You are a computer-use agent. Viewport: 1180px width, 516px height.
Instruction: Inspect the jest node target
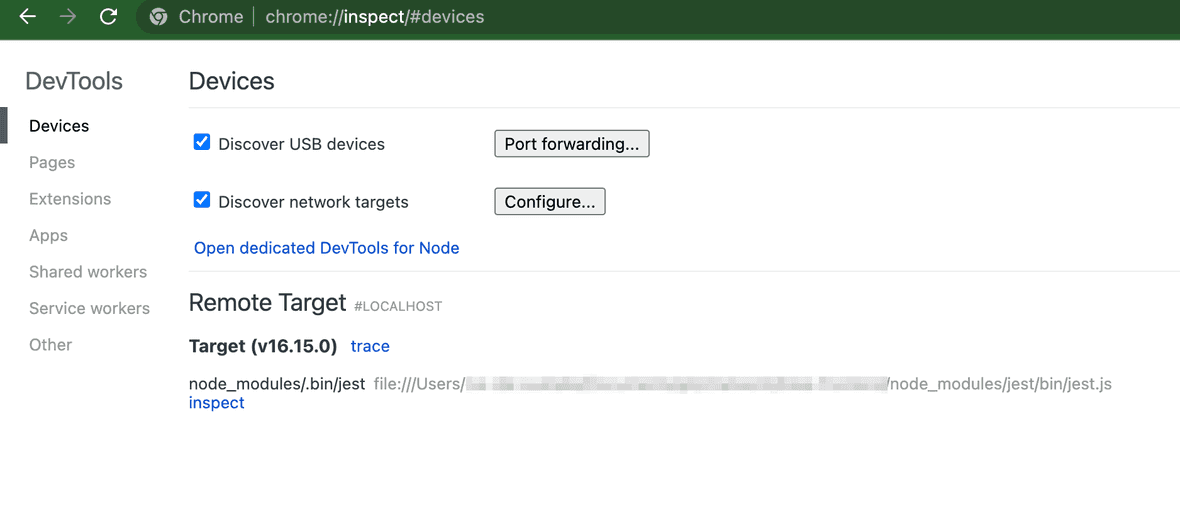[216, 403]
